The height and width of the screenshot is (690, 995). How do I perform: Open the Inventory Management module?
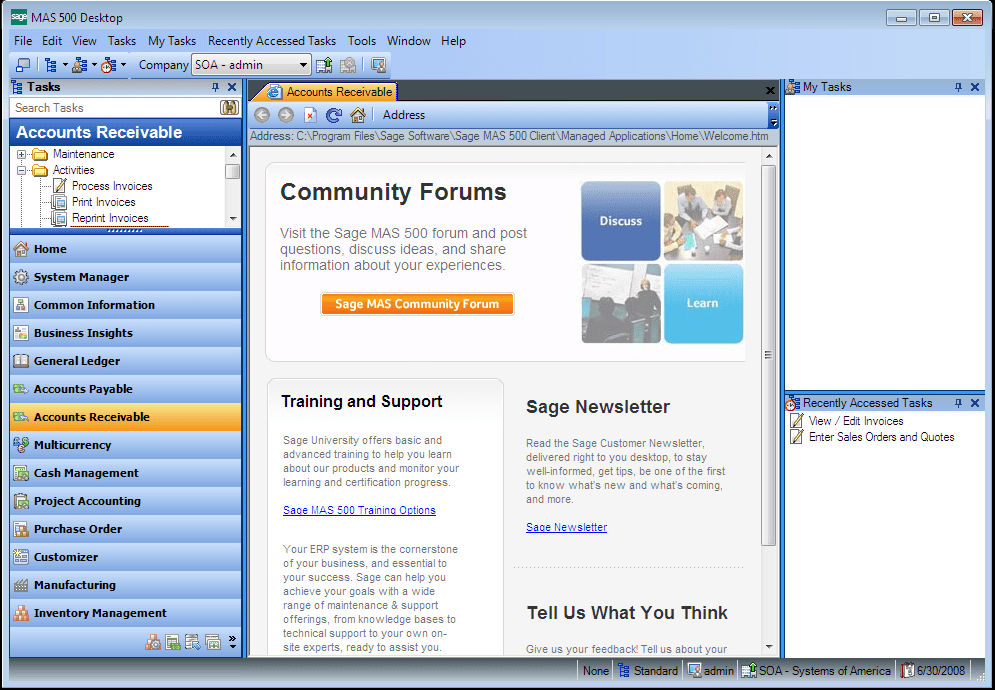[126, 613]
